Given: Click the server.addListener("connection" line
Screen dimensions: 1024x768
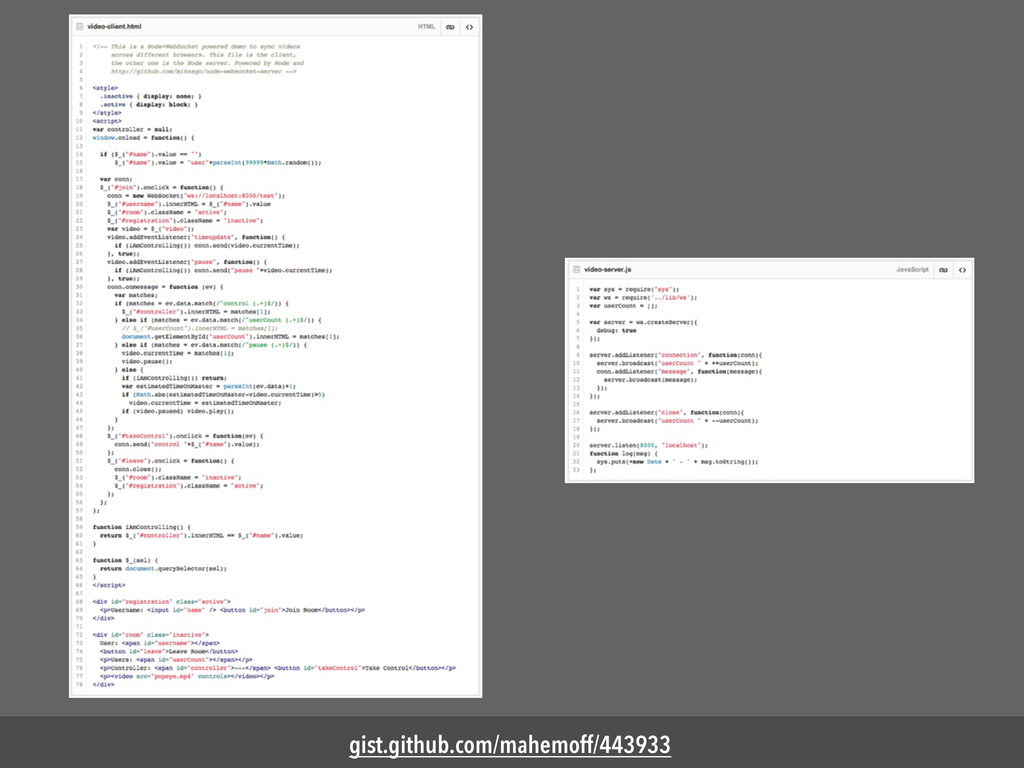Looking at the screenshot, I should point(676,355).
